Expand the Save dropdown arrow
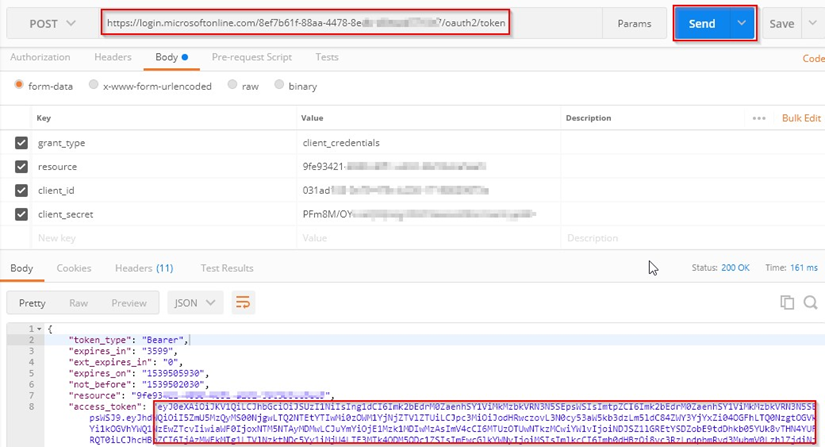This screenshot has height=447, width=825. coord(813,23)
